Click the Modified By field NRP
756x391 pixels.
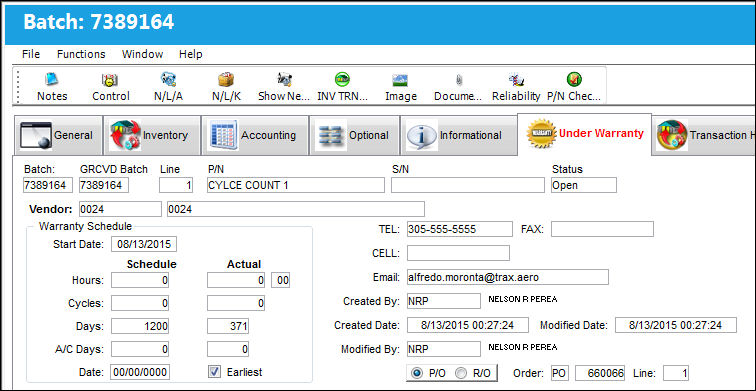click(x=444, y=349)
